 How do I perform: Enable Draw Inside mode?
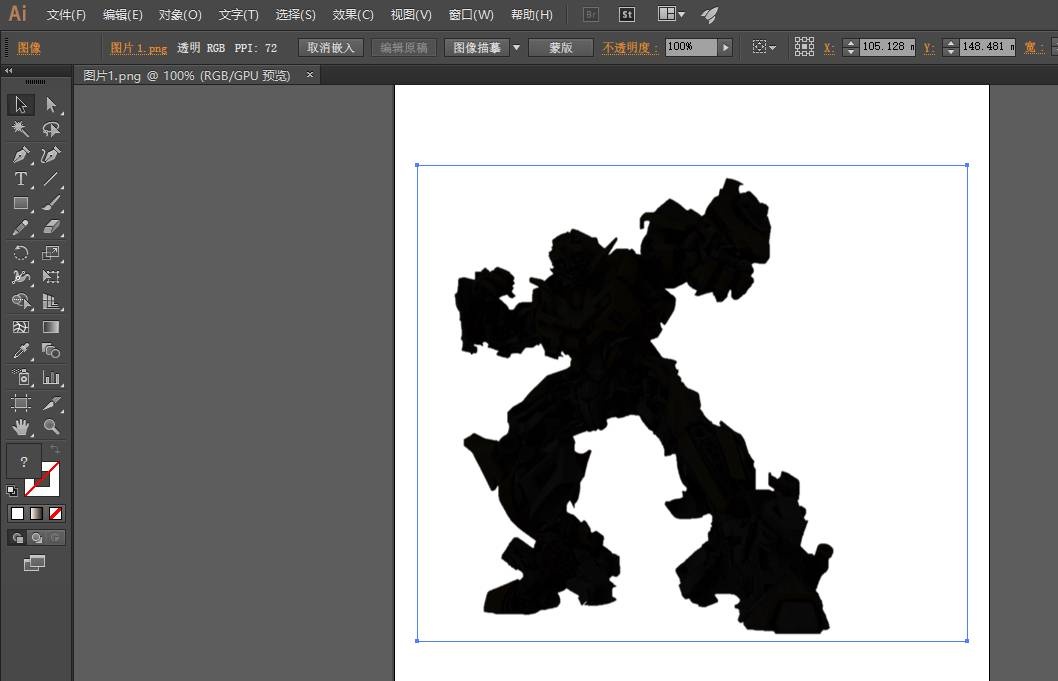pos(55,538)
